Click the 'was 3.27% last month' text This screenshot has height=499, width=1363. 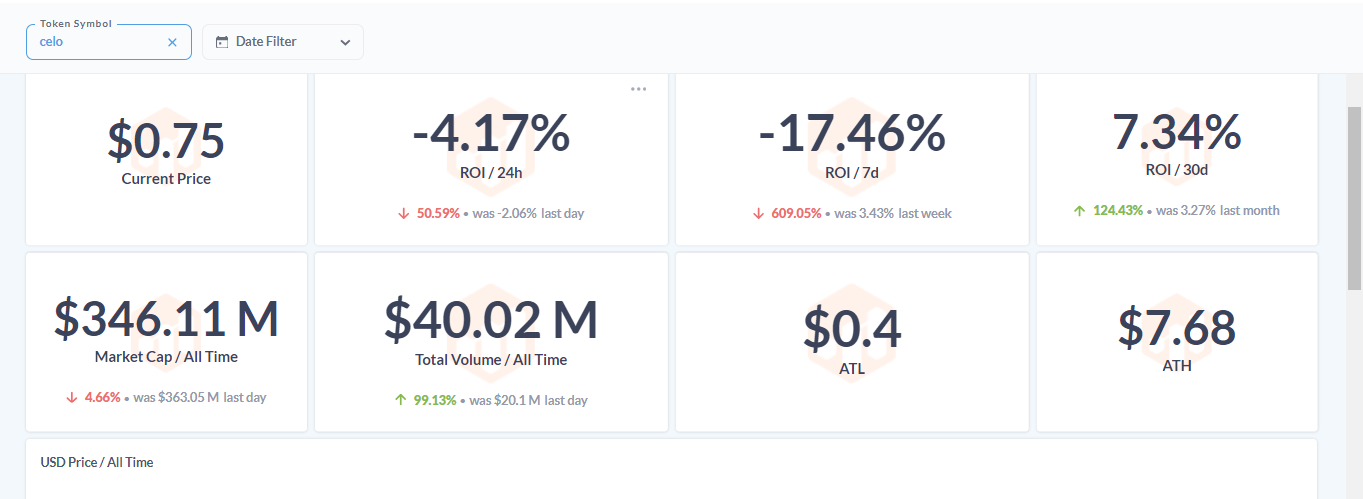(1217, 210)
